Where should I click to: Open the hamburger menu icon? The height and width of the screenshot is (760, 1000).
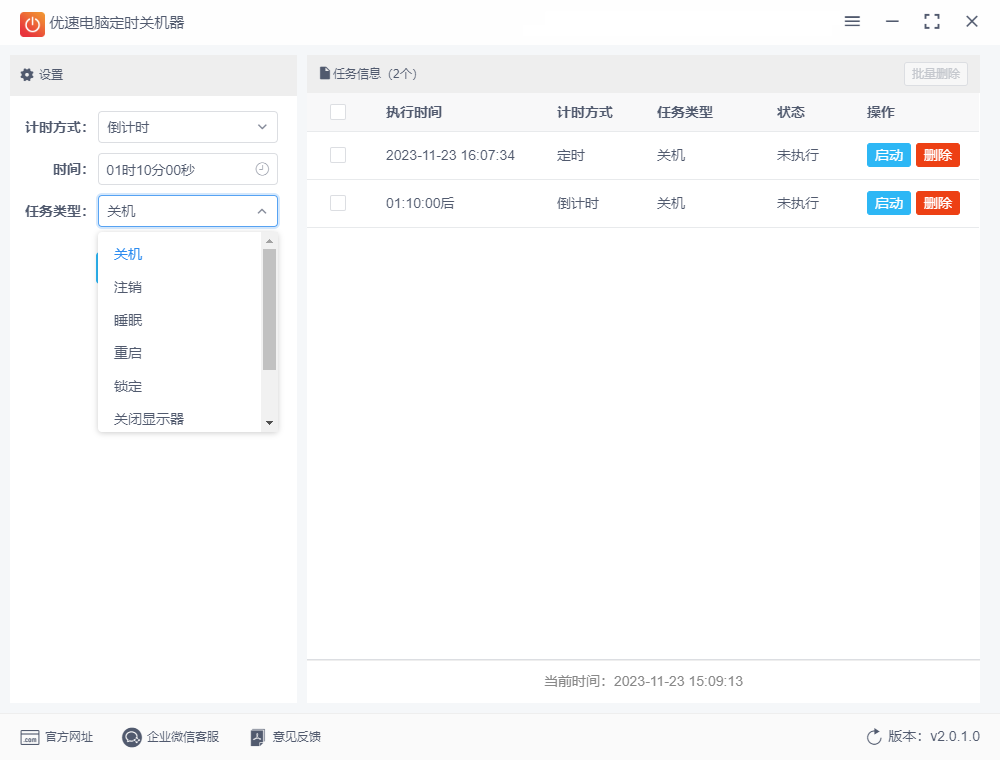tap(852, 21)
